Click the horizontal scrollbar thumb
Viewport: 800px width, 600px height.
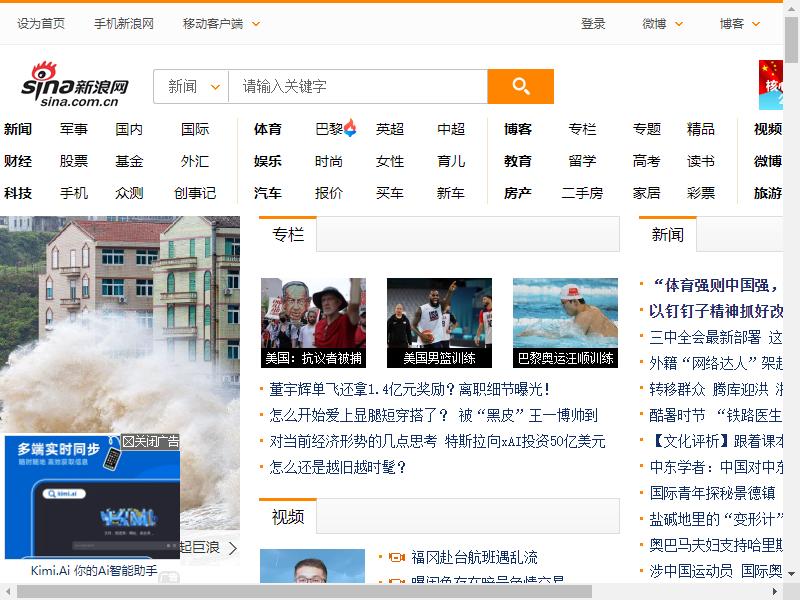(304, 592)
